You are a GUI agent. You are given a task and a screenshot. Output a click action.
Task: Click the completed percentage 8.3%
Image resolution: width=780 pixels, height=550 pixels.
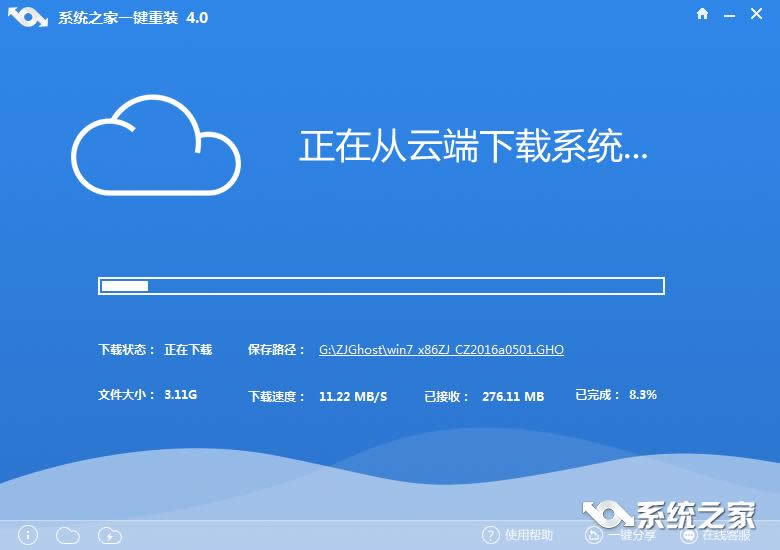[643, 395]
